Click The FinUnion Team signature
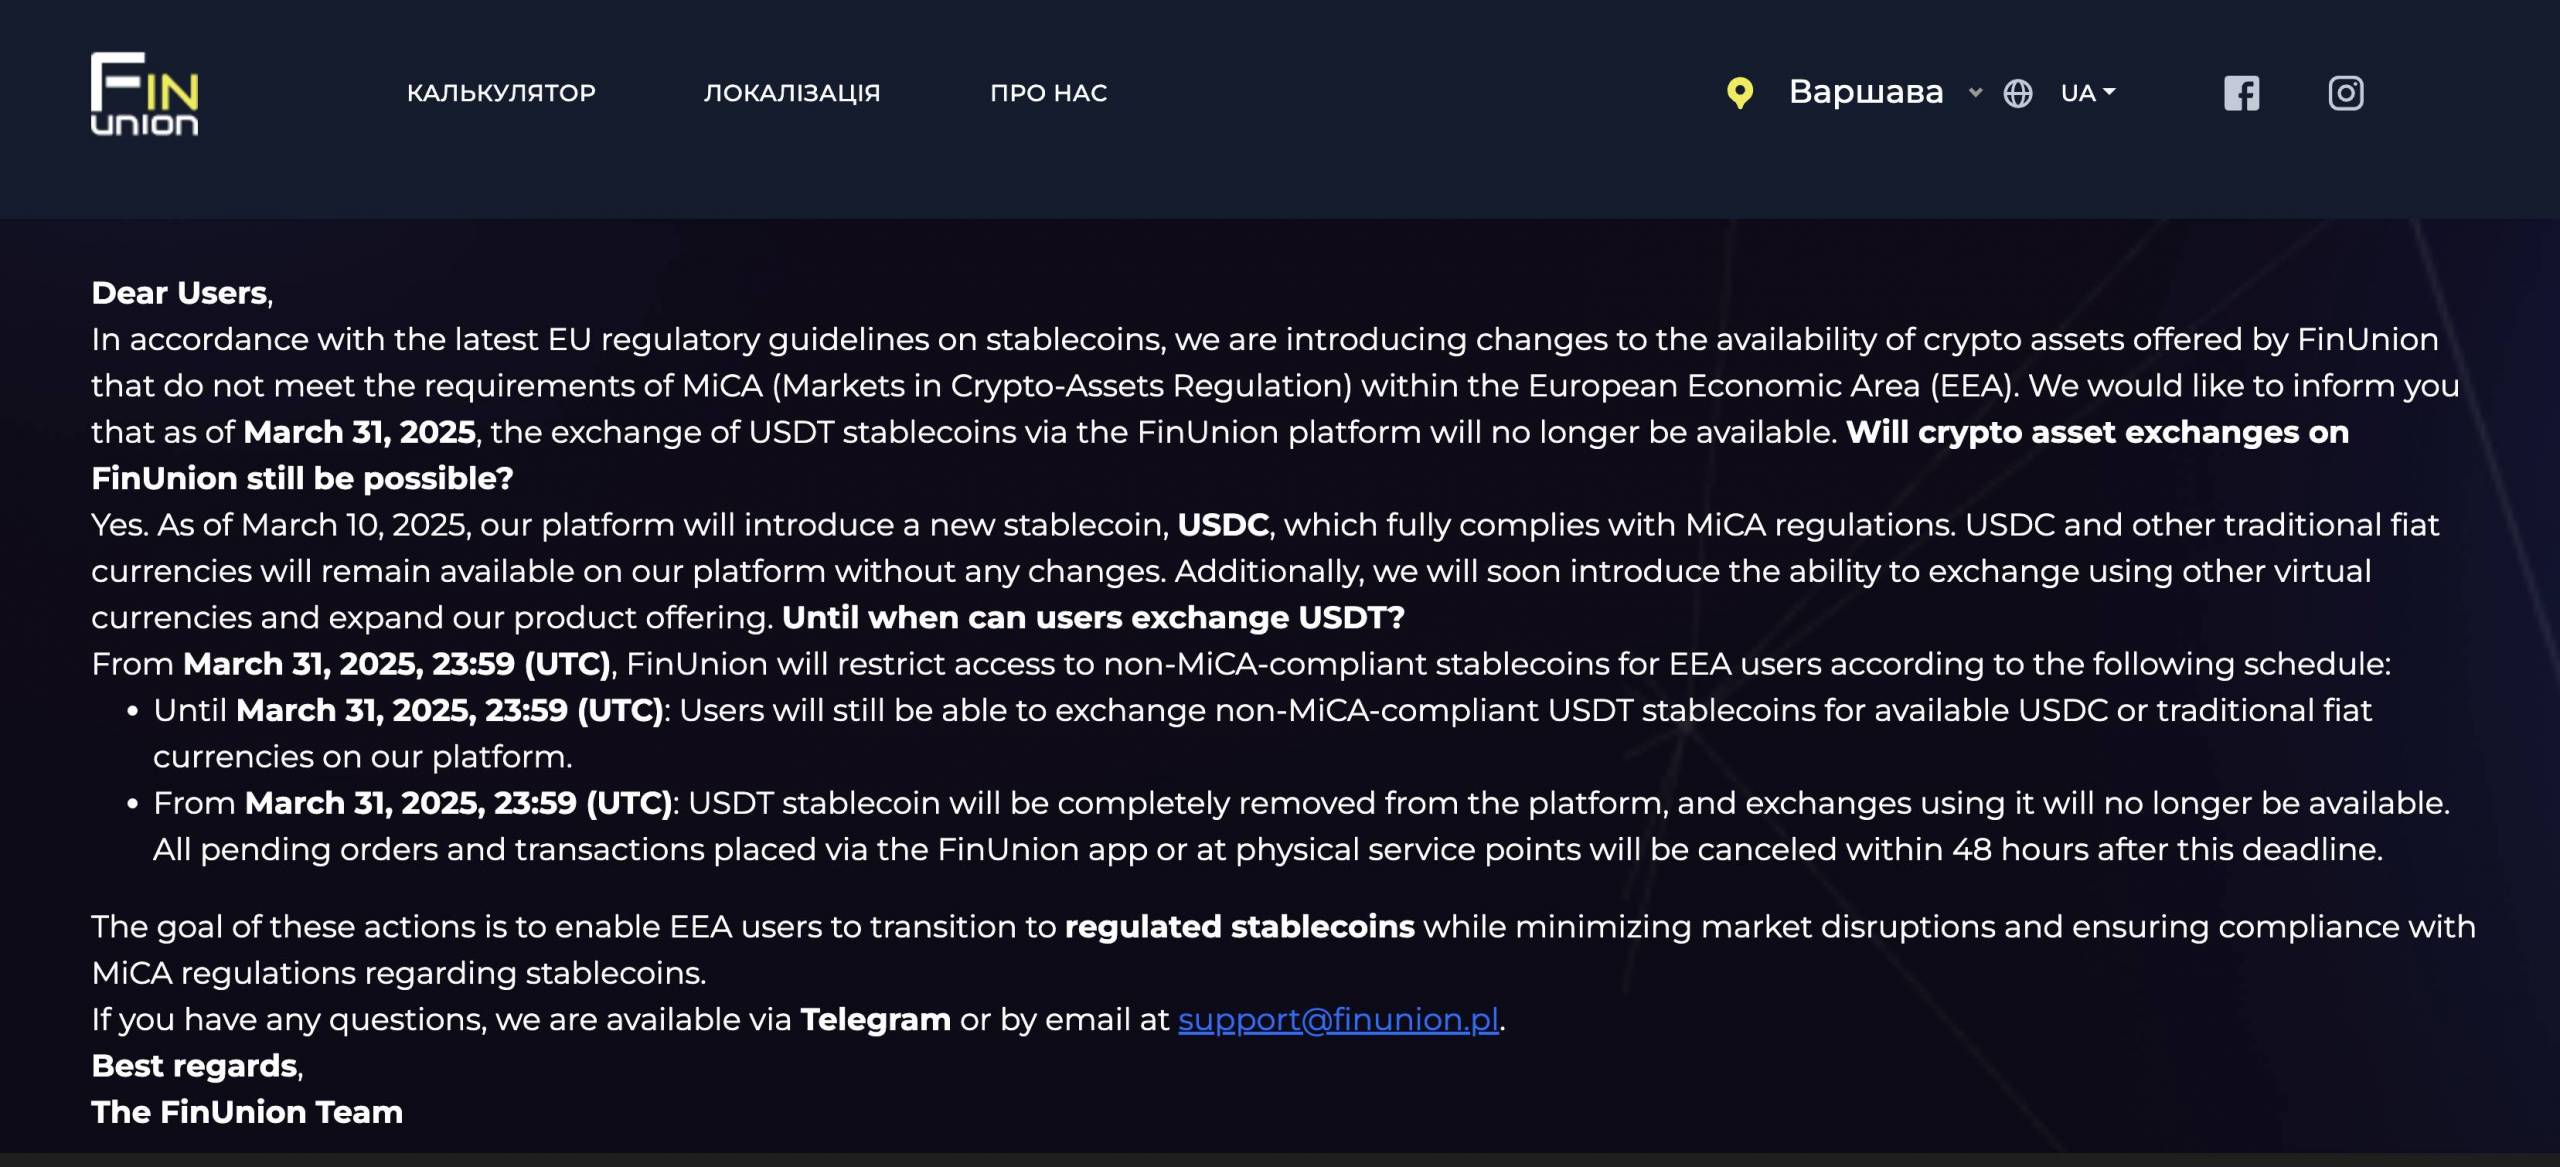This screenshot has width=2560, height=1167. coord(247,1112)
